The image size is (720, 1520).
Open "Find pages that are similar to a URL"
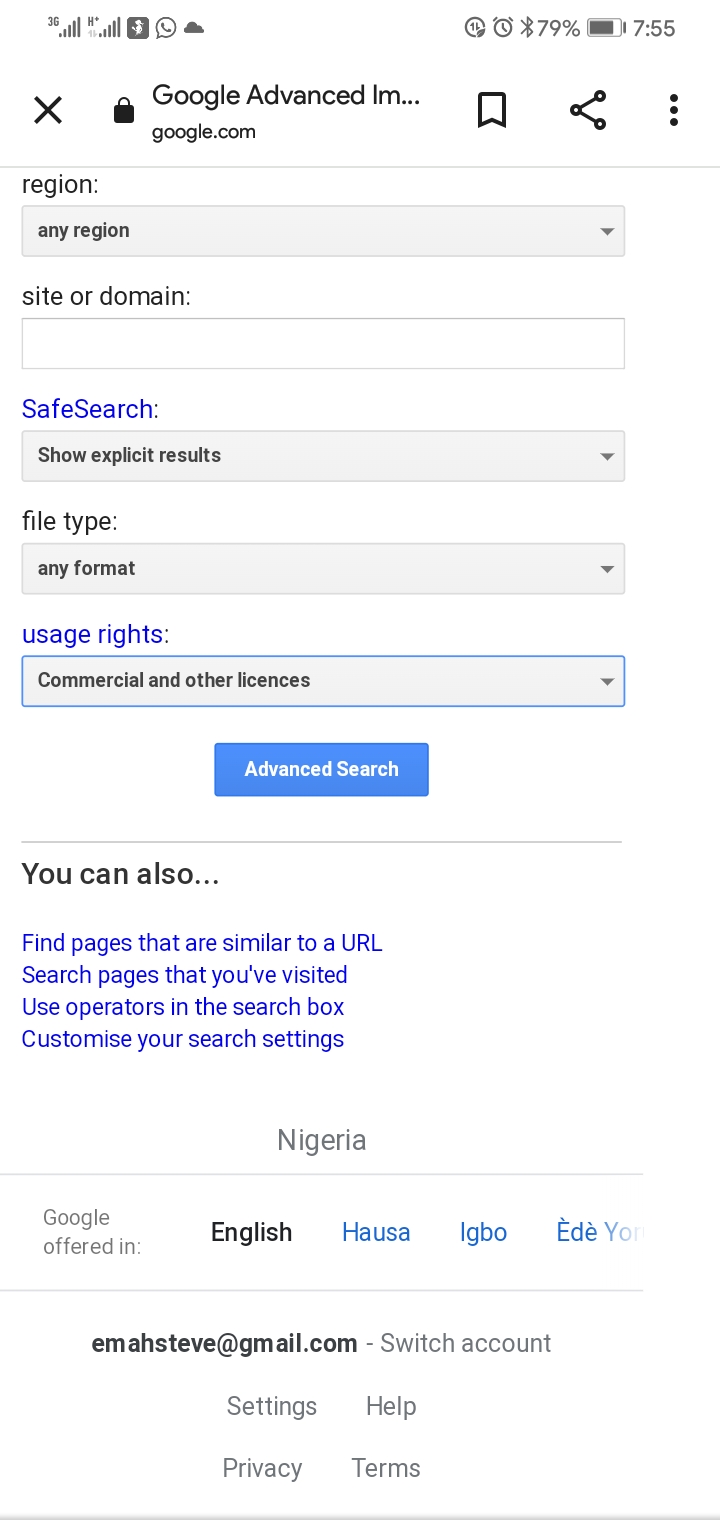202,943
